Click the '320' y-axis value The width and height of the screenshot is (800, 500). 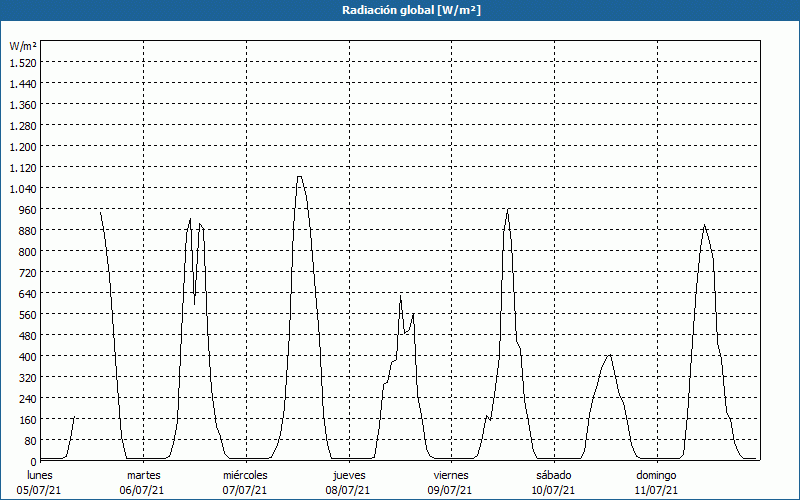[x=27, y=378]
